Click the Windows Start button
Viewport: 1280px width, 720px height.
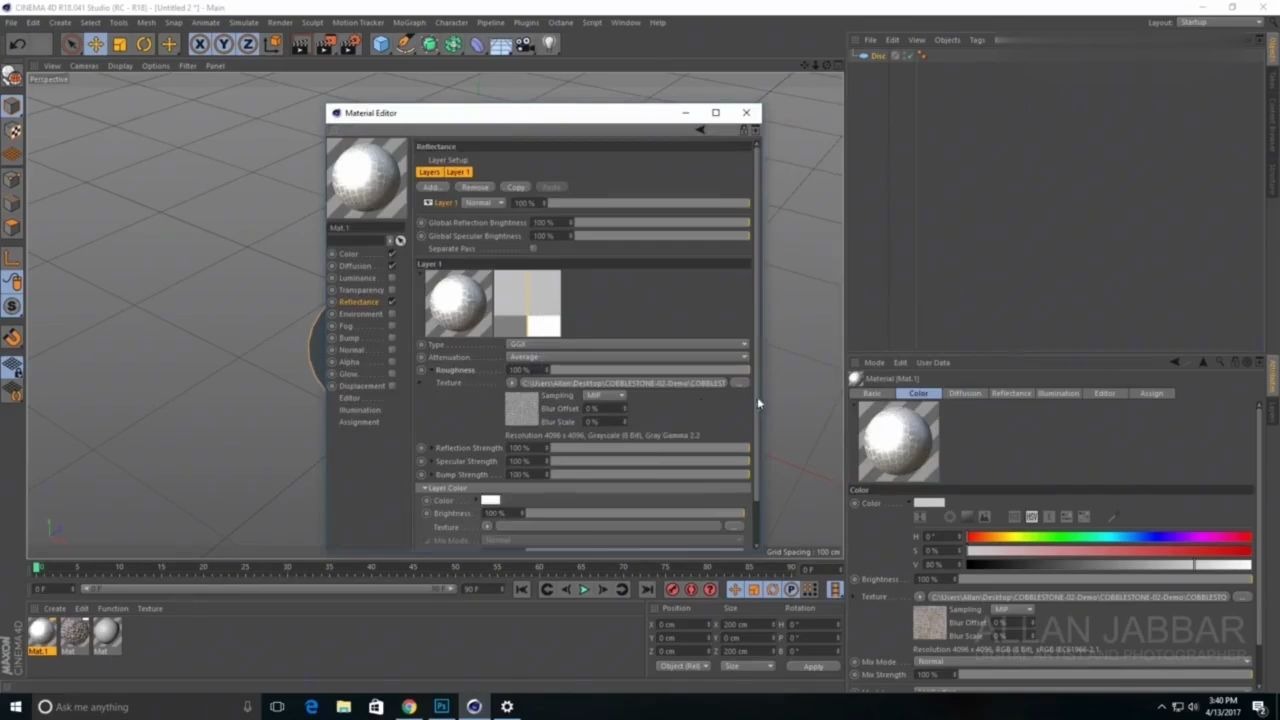pos(15,707)
